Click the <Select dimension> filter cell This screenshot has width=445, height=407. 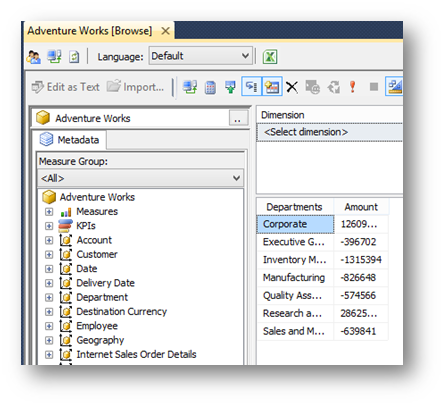[329, 132]
